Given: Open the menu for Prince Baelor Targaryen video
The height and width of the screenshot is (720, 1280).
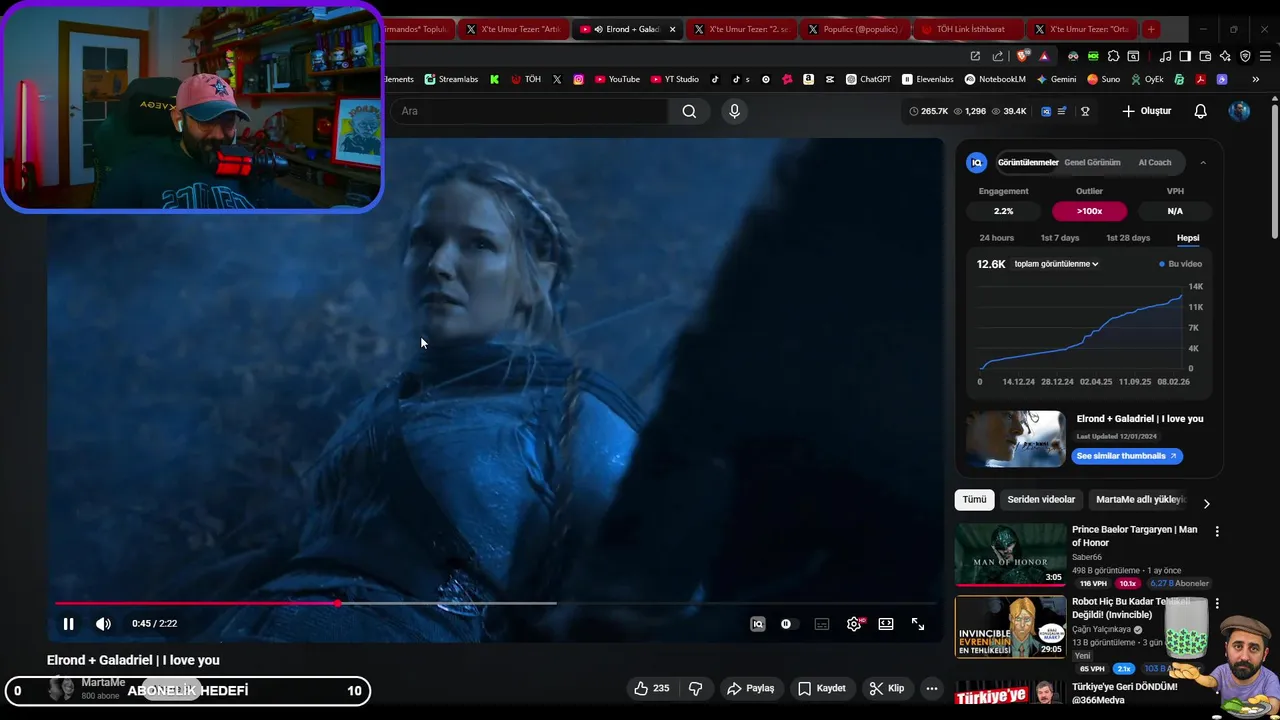Looking at the screenshot, I should (1217, 531).
